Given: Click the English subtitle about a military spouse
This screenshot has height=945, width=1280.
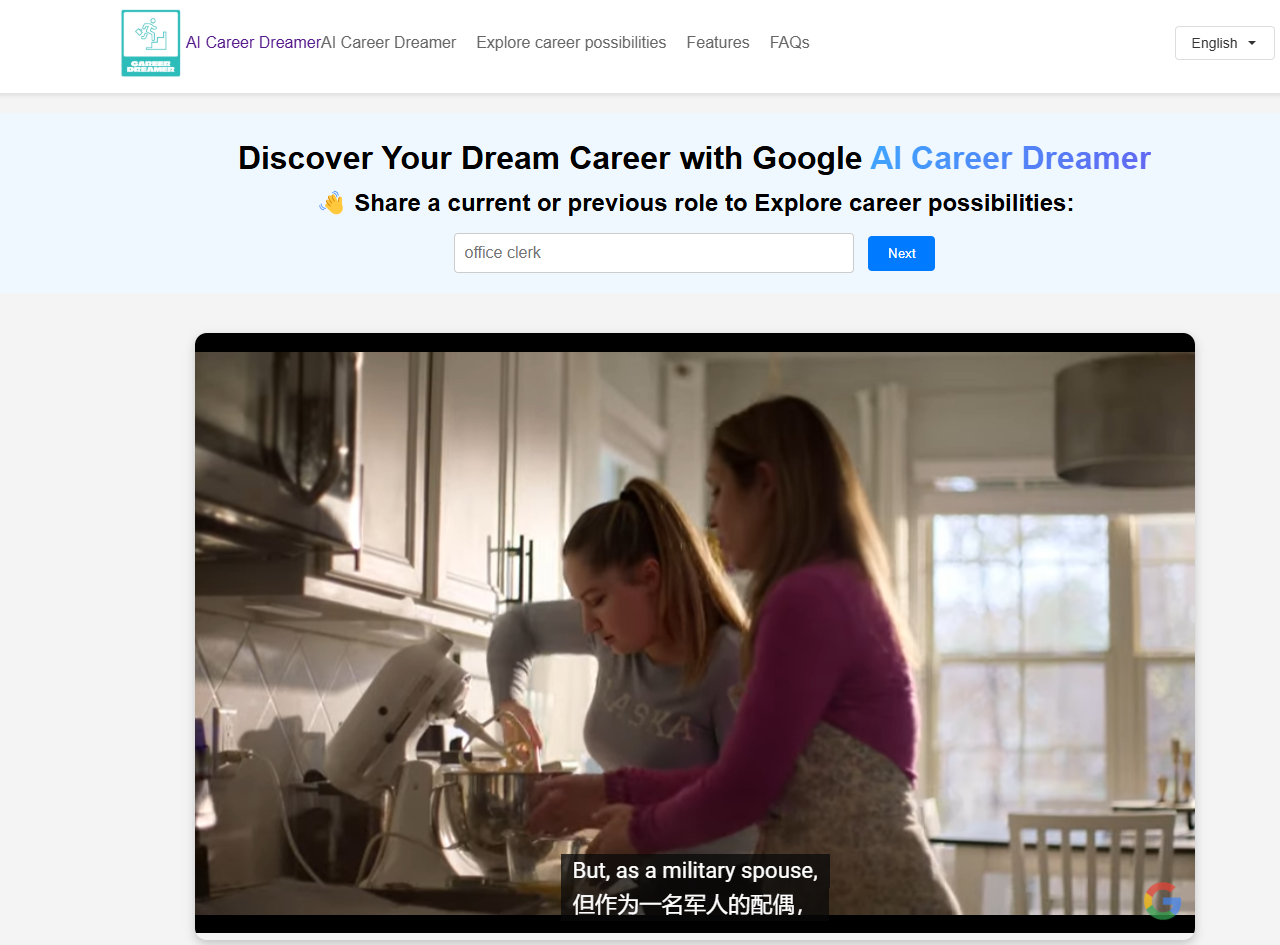Looking at the screenshot, I should click(x=695, y=870).
